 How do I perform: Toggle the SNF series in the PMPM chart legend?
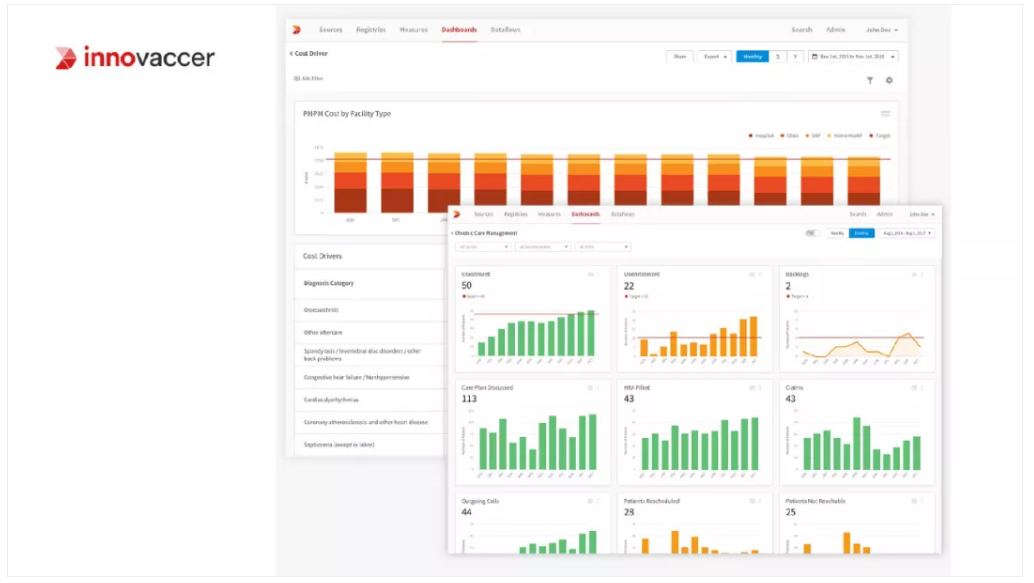click(813, 136)
